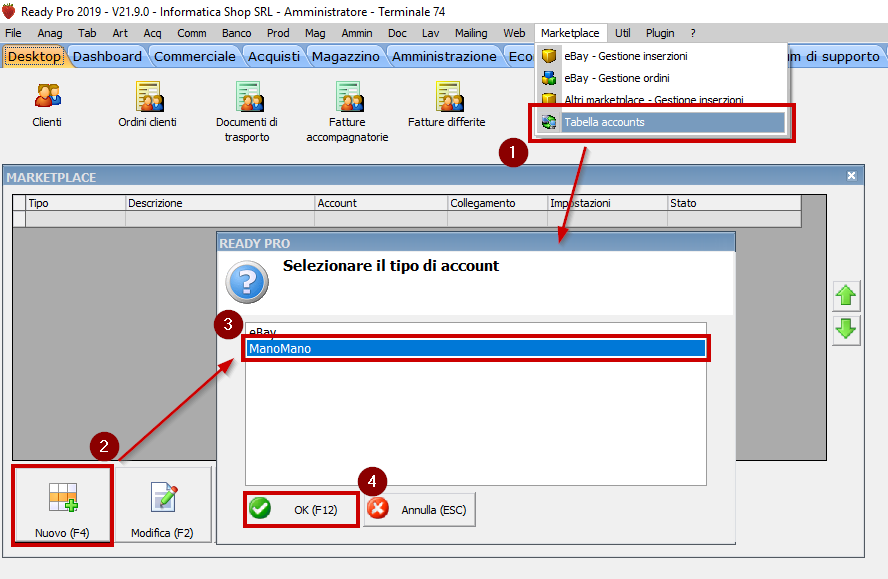Select Tabella accounts menu entry
This screenshot has height=579, width=888.
point(660,122)
